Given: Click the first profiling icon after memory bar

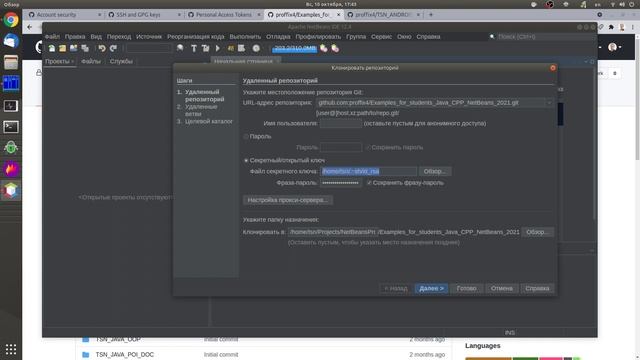Looking at the screenshot, I should point(324,49).
